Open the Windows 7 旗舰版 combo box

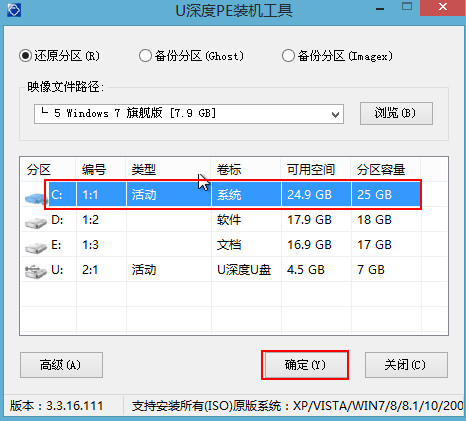pos(189,114)
